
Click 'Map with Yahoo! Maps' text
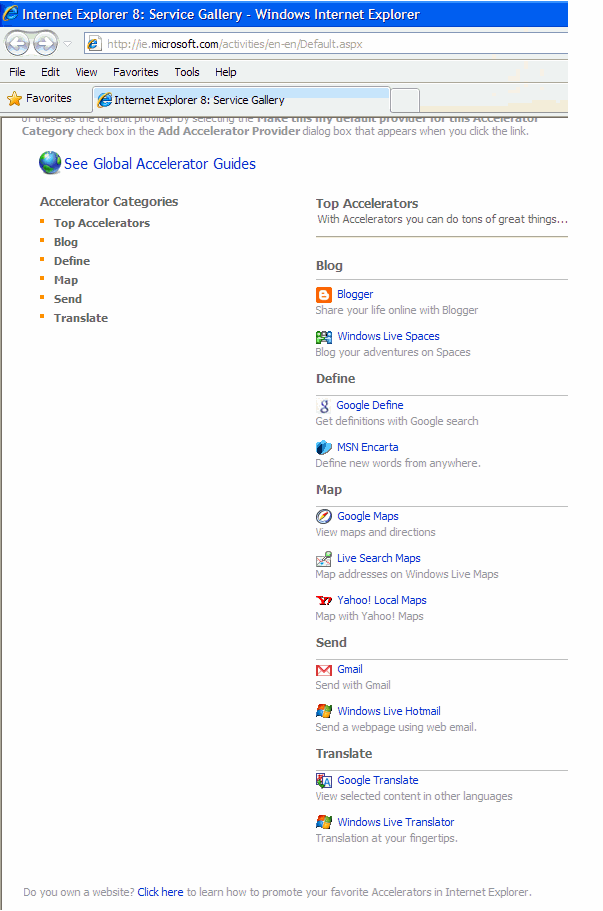pyautogui.click(x=369, y=616)
